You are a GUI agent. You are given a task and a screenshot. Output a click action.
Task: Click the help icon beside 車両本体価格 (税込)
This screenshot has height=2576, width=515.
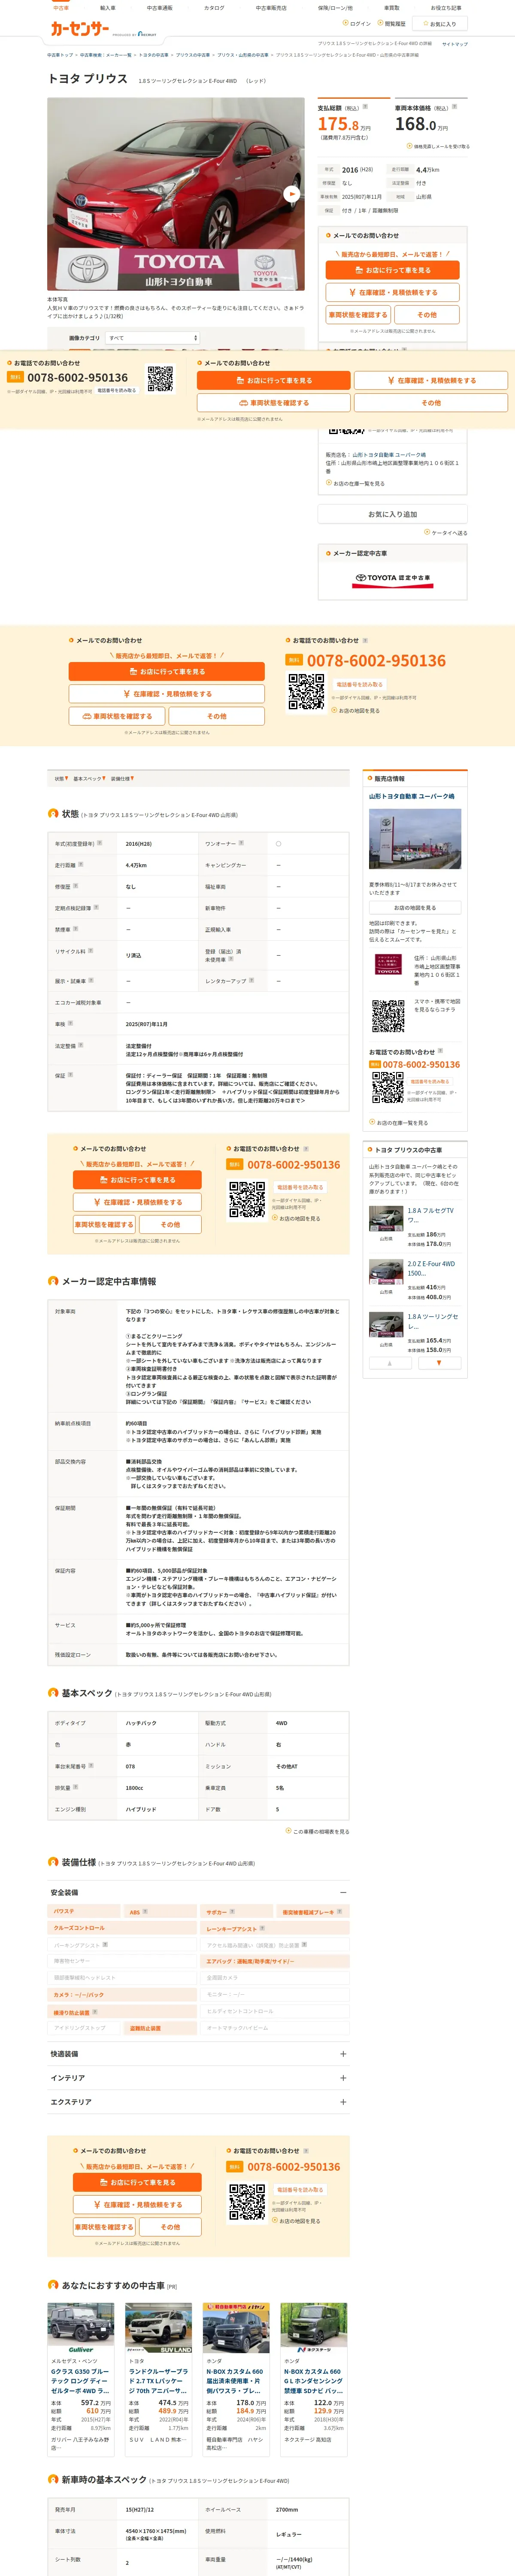click(454, 107)
